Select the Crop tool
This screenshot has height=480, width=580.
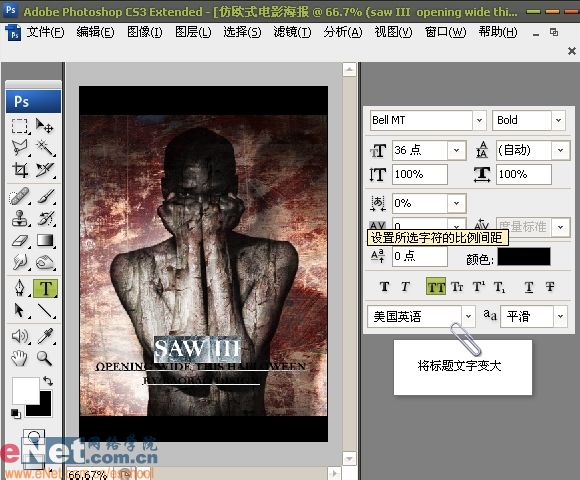coord(20,170)
